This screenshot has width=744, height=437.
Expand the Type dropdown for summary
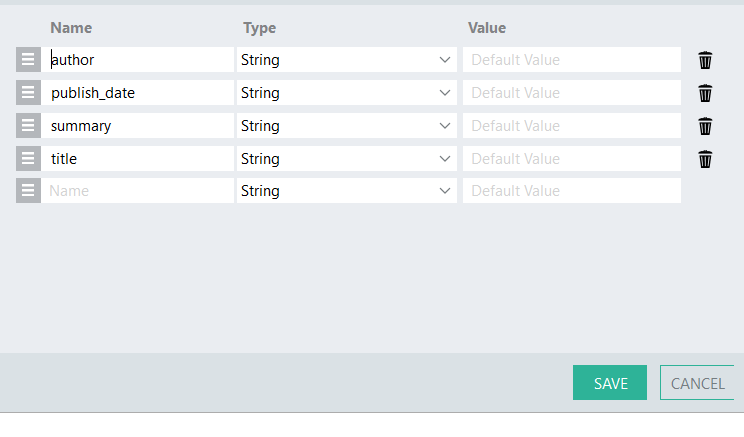tap(347, 125)
